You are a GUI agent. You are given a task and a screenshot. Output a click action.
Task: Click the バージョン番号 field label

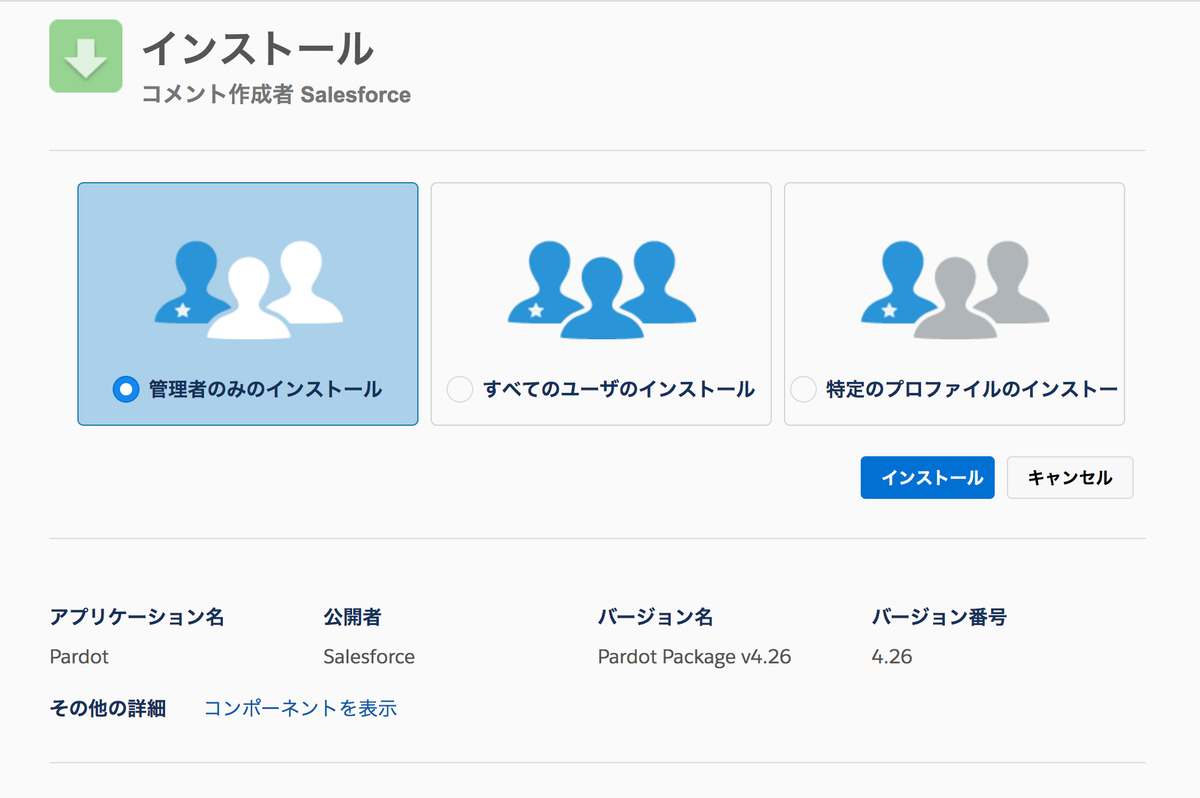point(939,617)
